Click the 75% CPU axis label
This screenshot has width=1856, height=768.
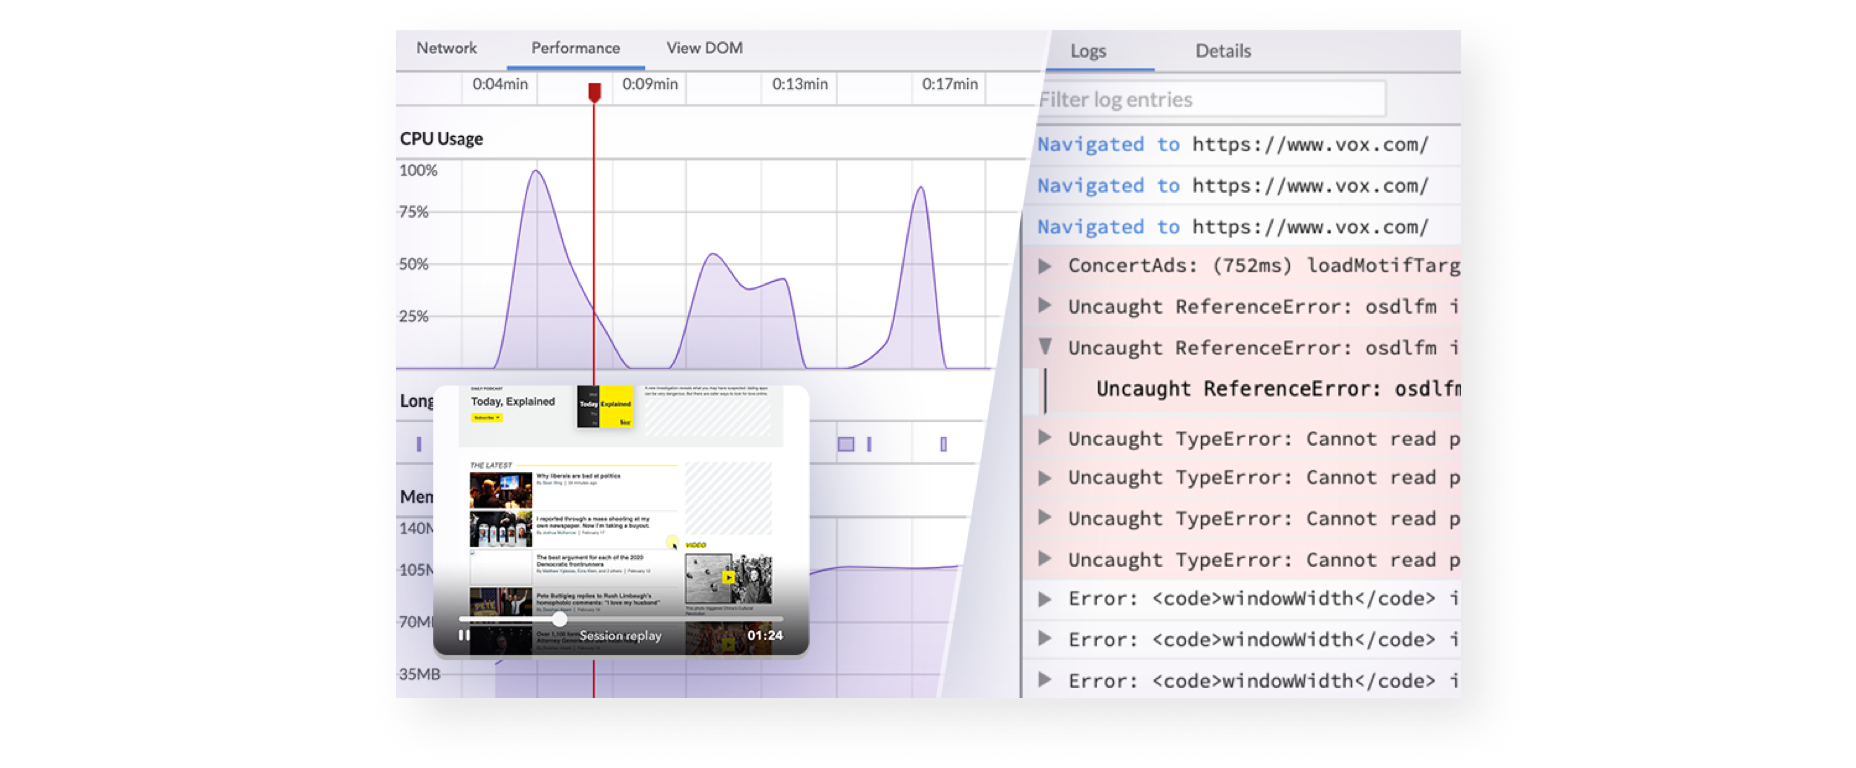[x=414, y=212]
